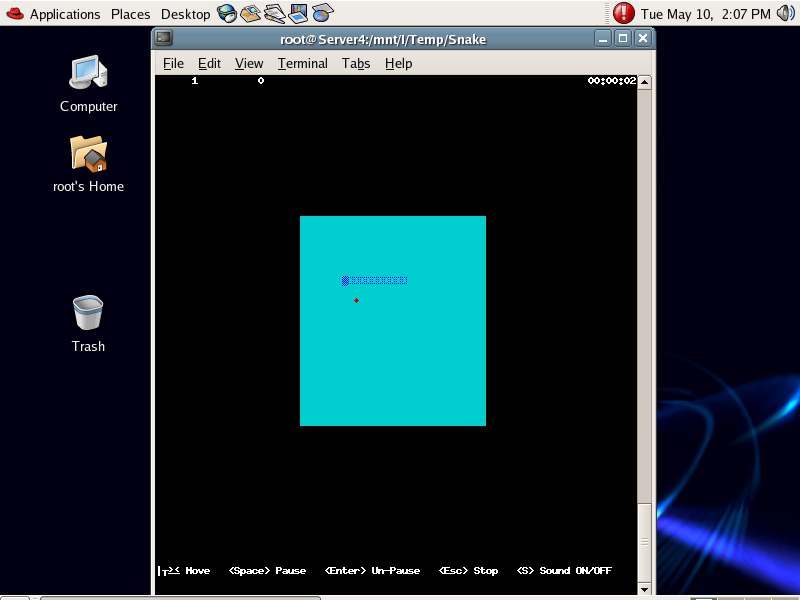
Task: Click the red update alert icon
Action: [x=624, y=13]
